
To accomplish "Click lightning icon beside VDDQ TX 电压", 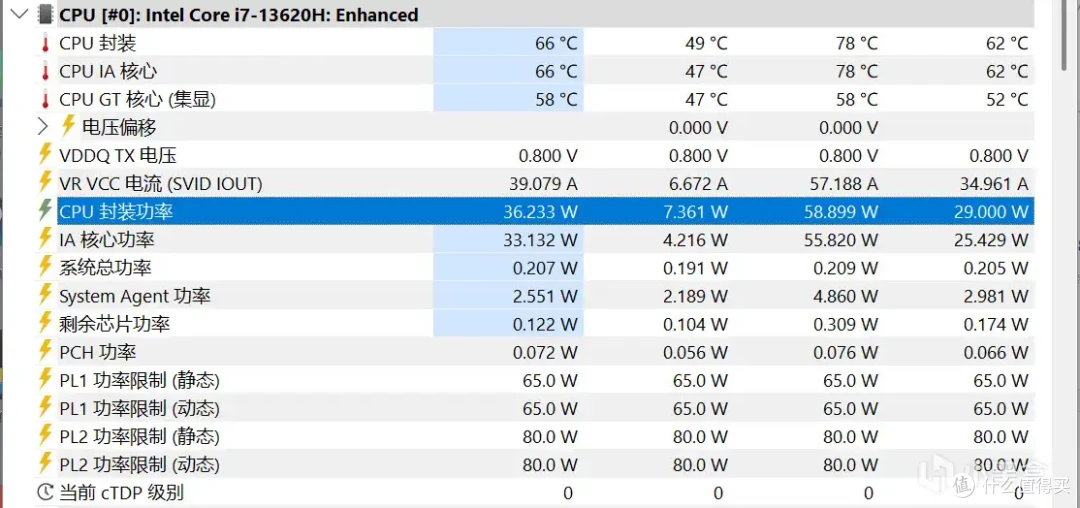I will [x=45, y=154].
